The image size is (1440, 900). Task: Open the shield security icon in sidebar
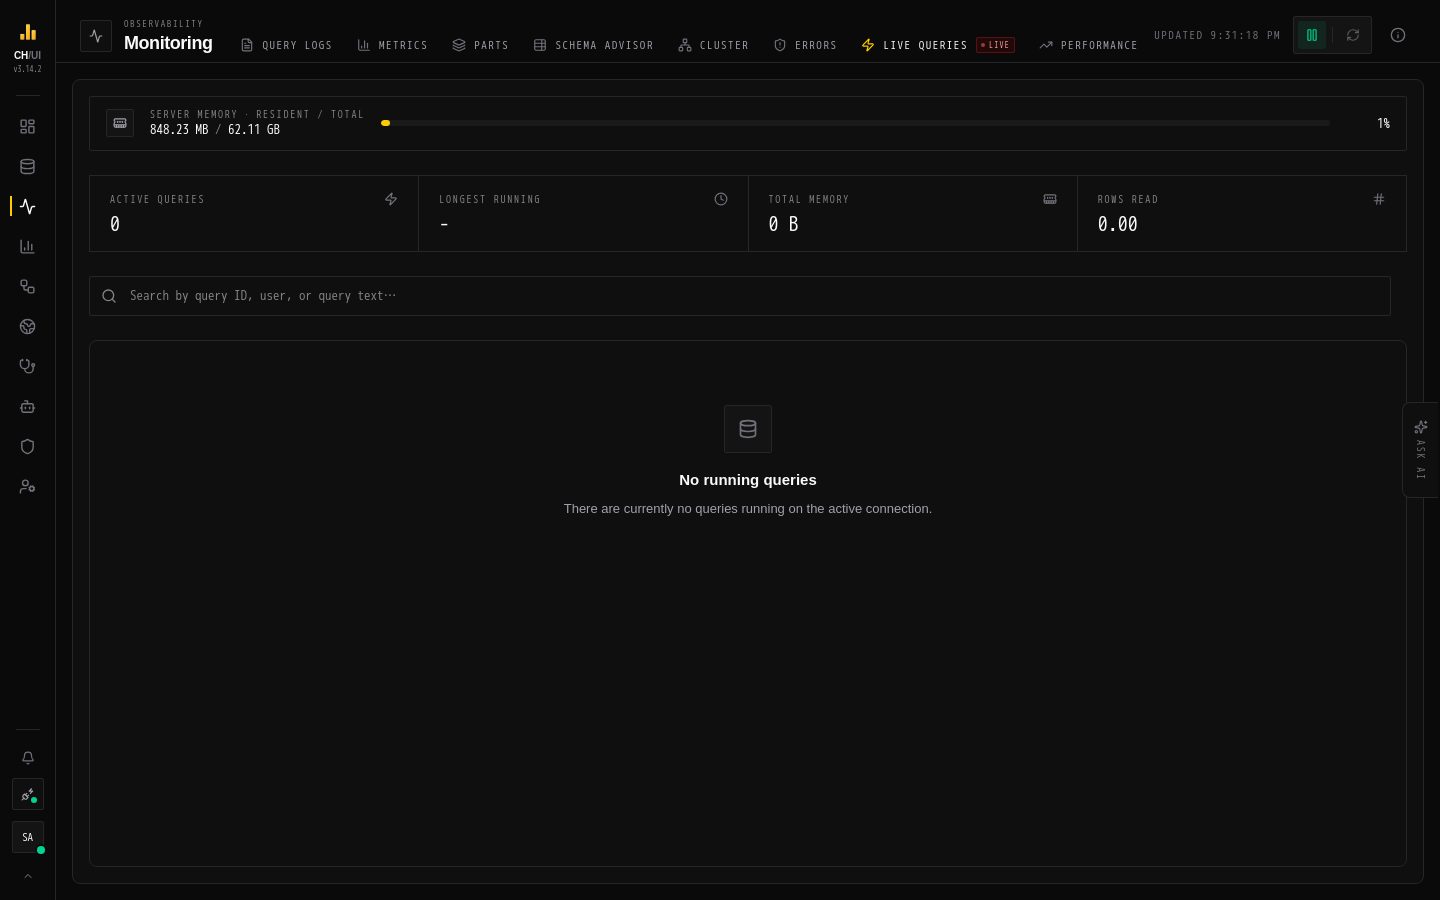27,447
